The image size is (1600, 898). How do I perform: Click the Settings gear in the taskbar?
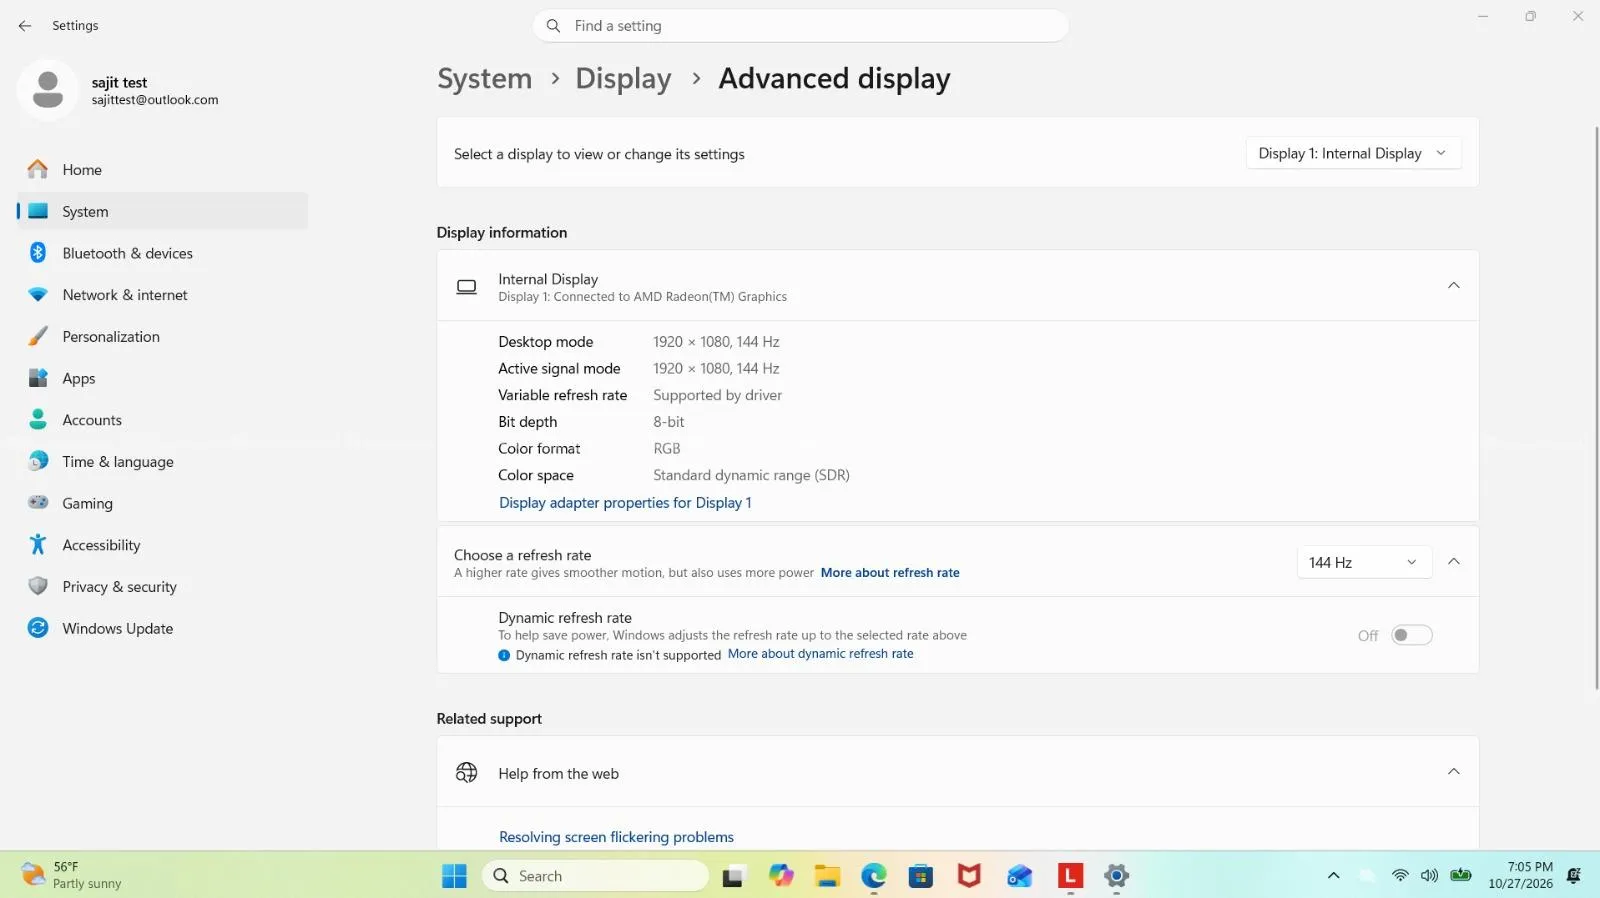(1116, 876)
